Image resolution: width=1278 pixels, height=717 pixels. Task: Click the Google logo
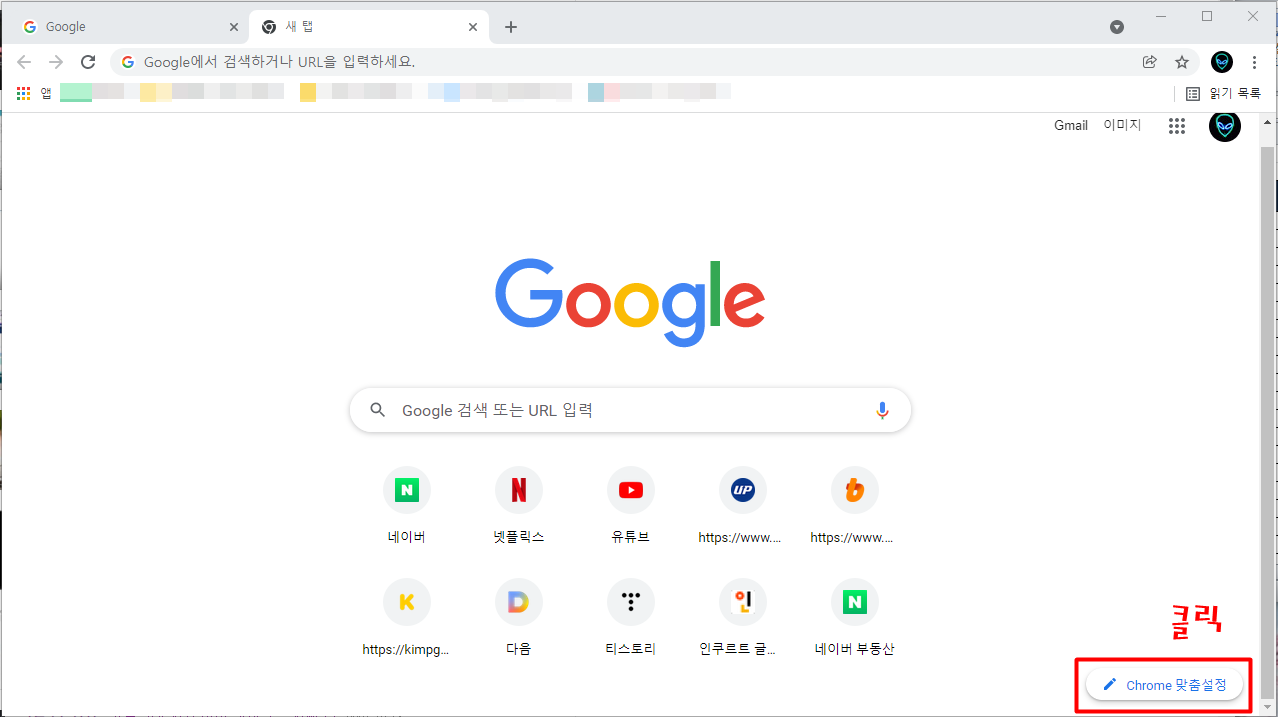click(630, 302)
